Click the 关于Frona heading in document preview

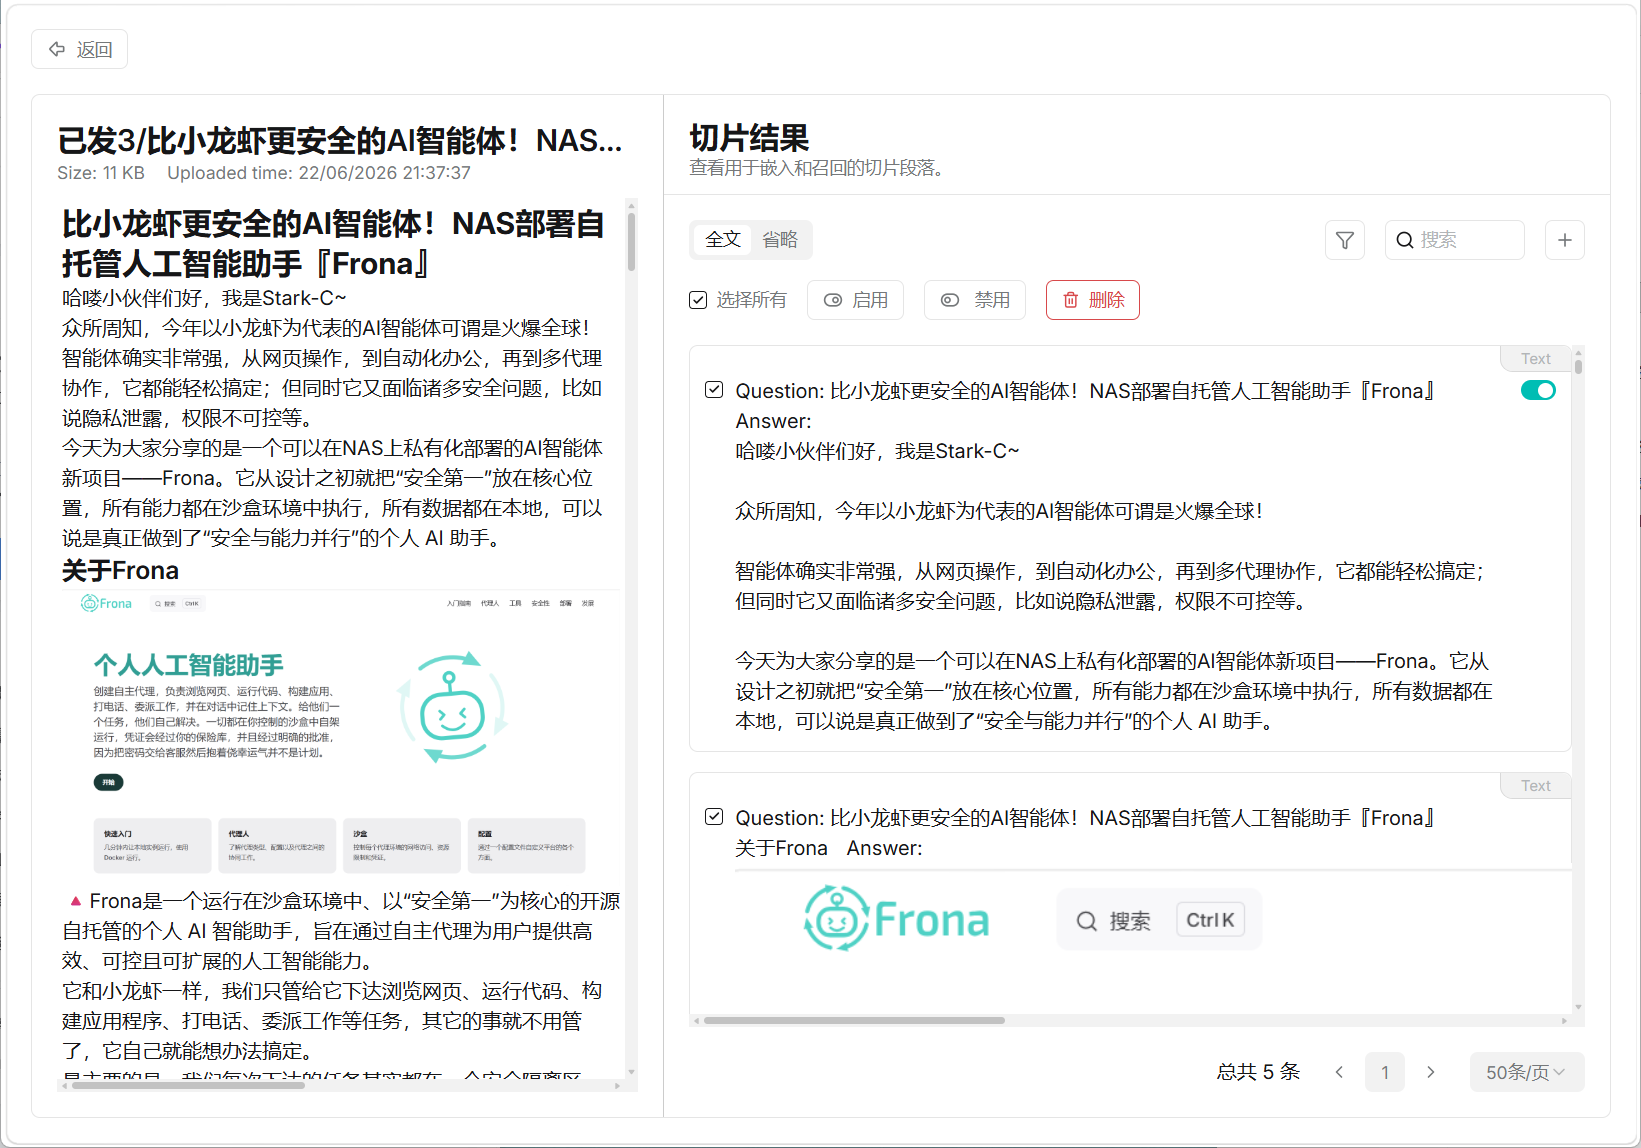(120, 571)
